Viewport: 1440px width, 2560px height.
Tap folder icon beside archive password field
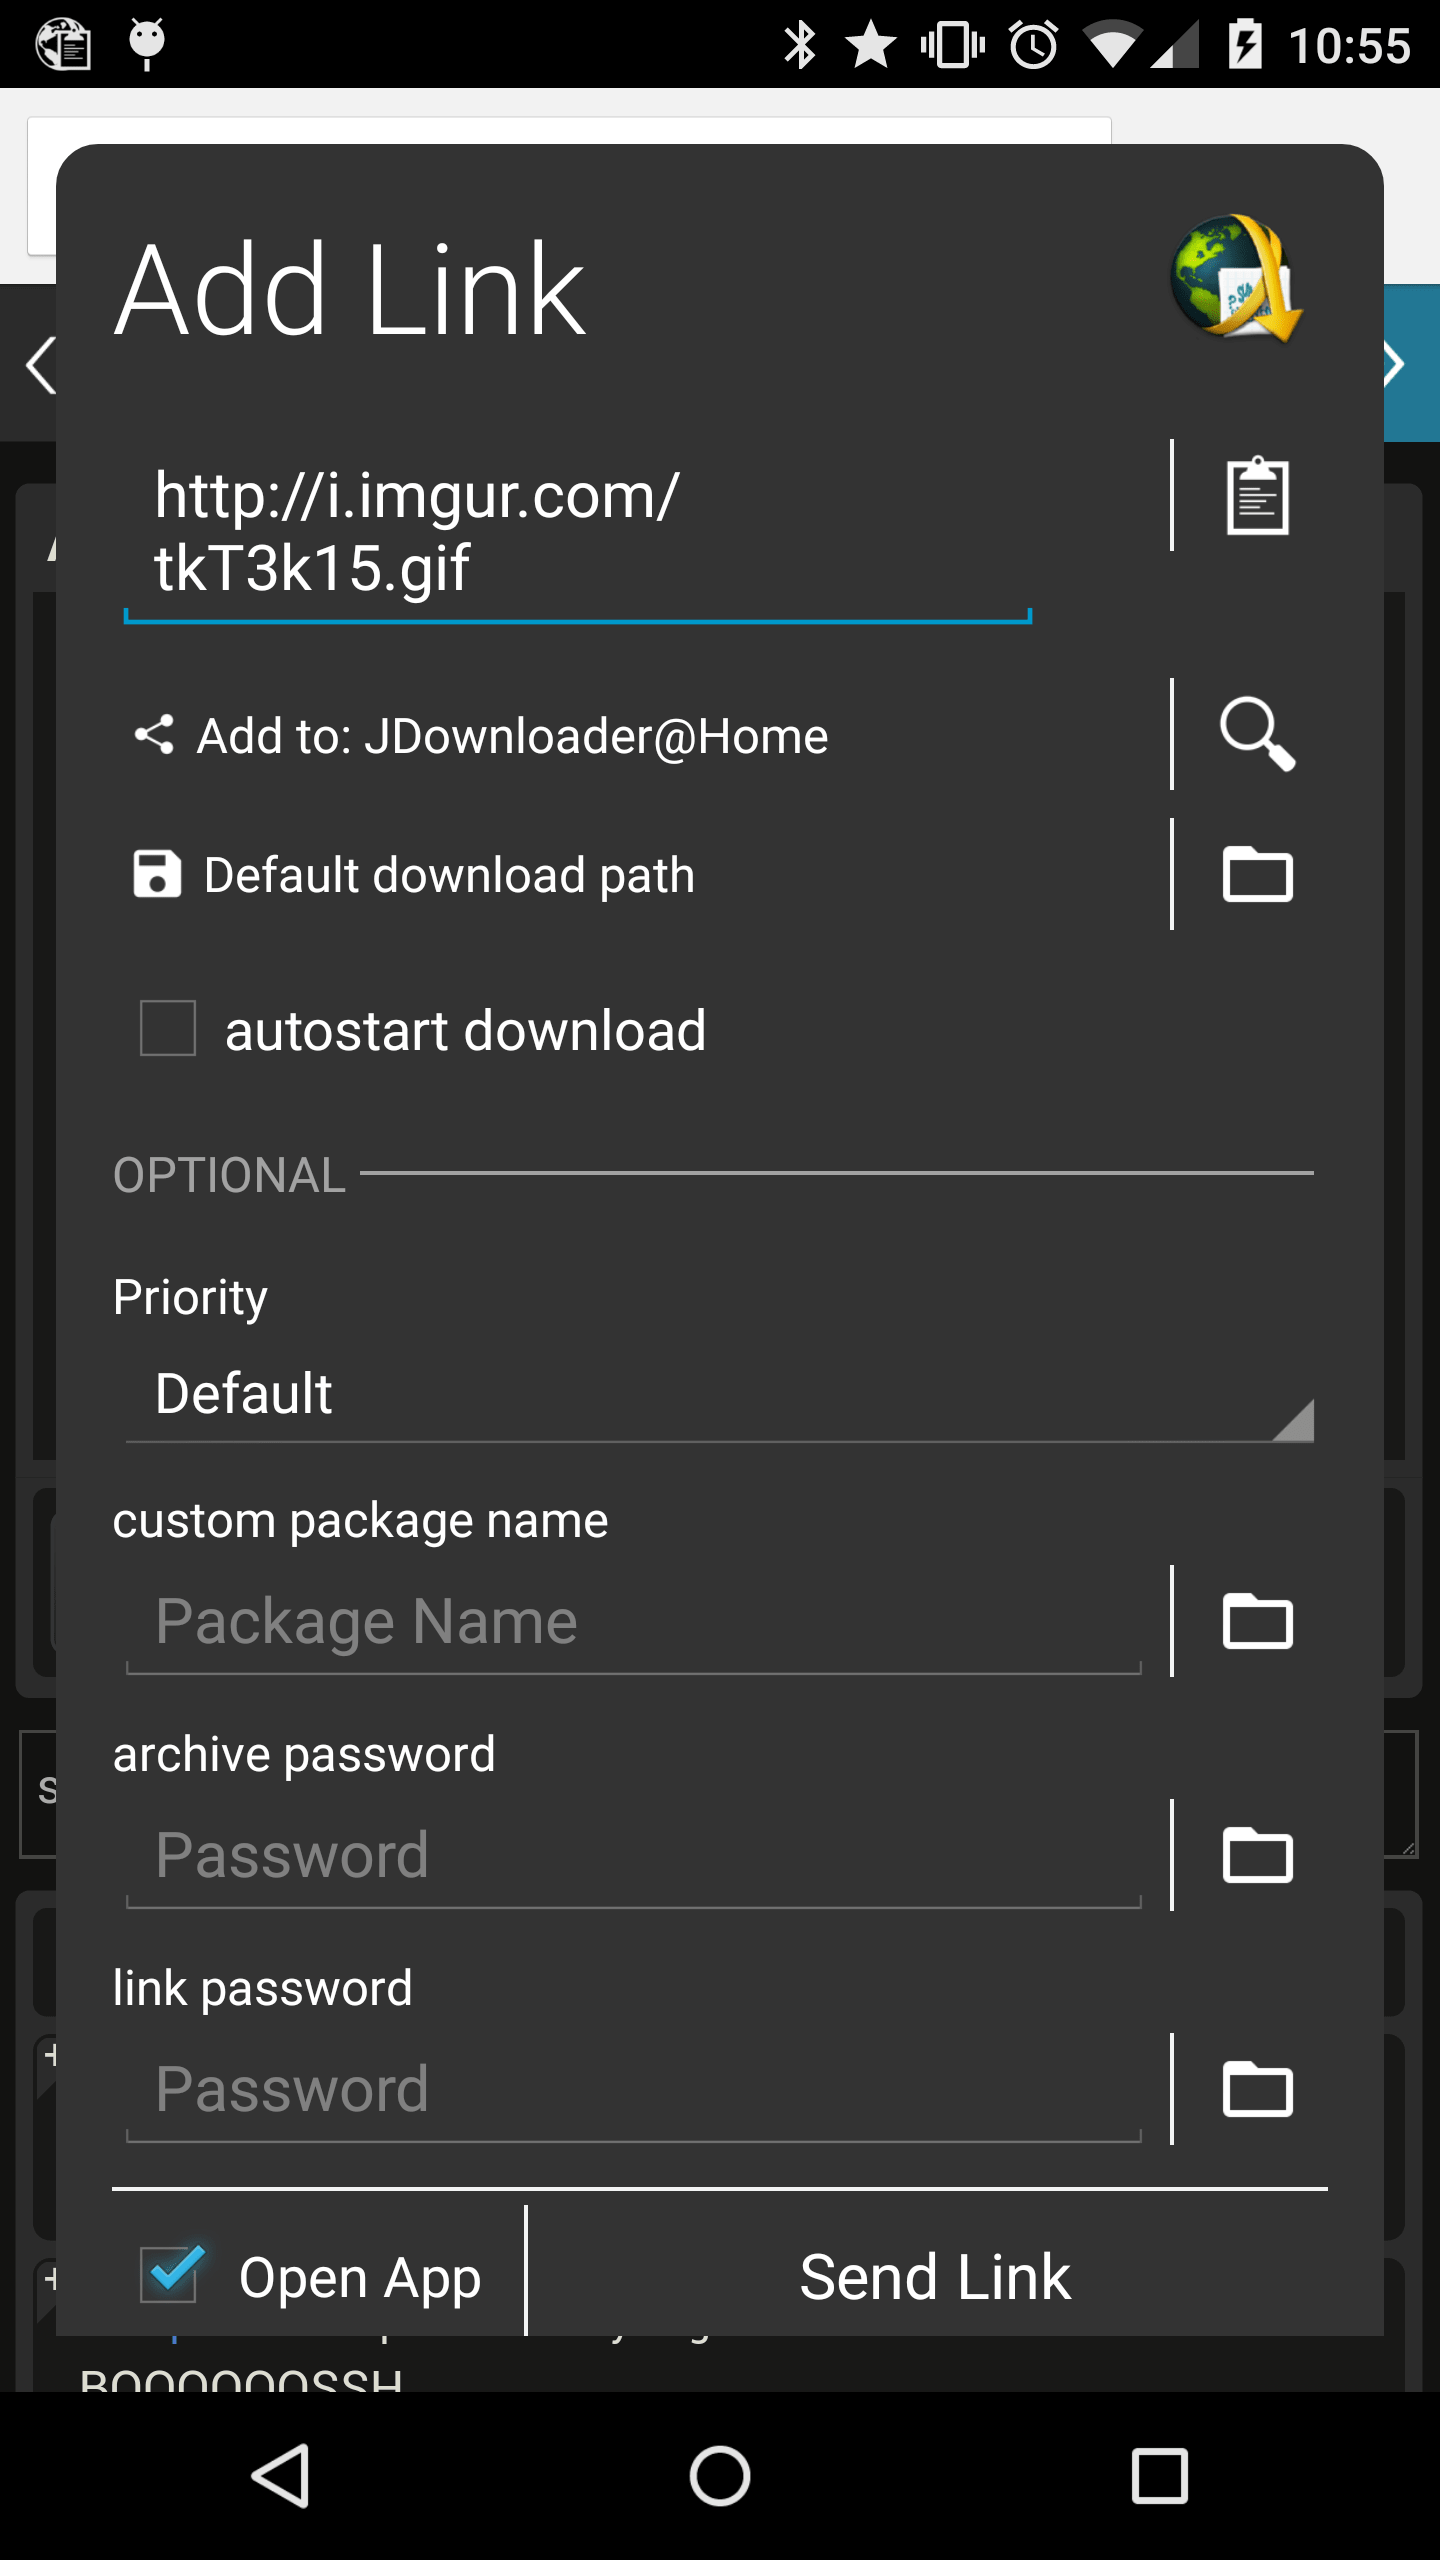click(1257, 1855)
